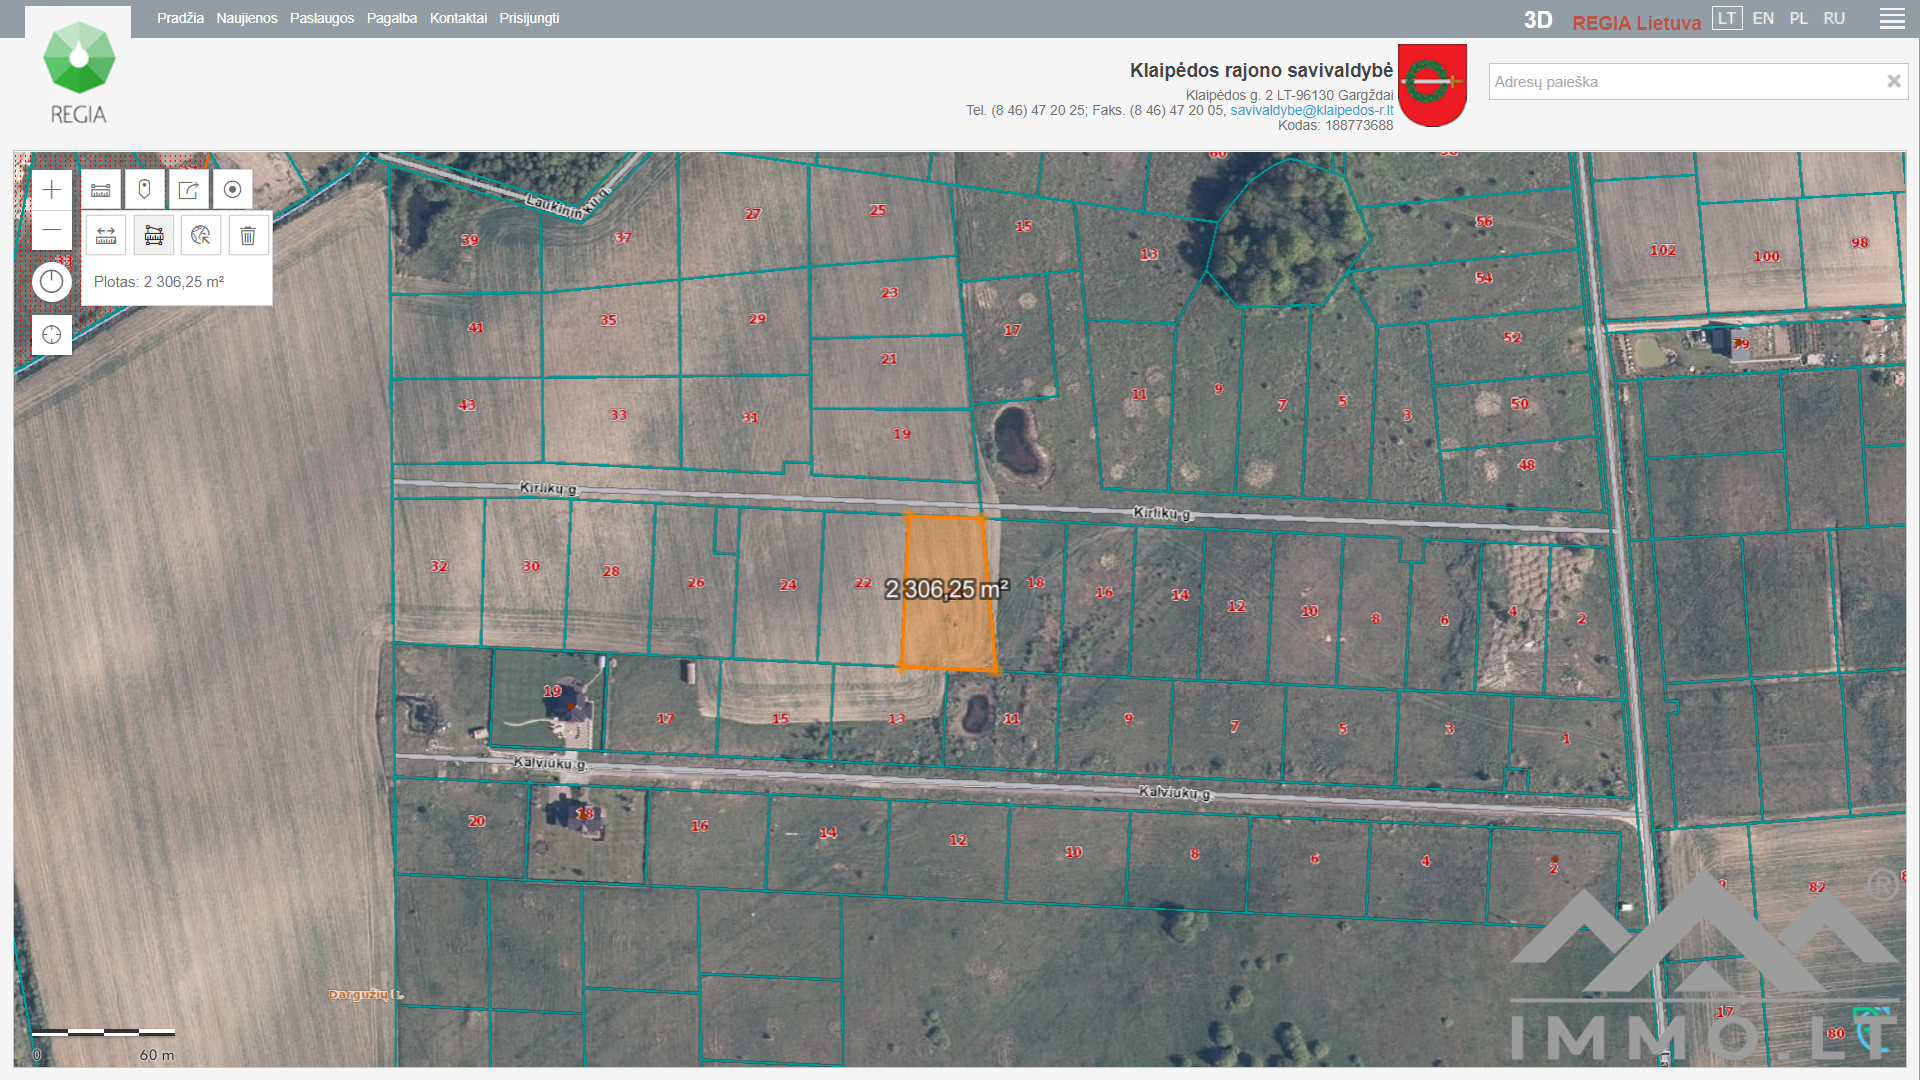
Task: Select LT language
Action: (1727, 18)
